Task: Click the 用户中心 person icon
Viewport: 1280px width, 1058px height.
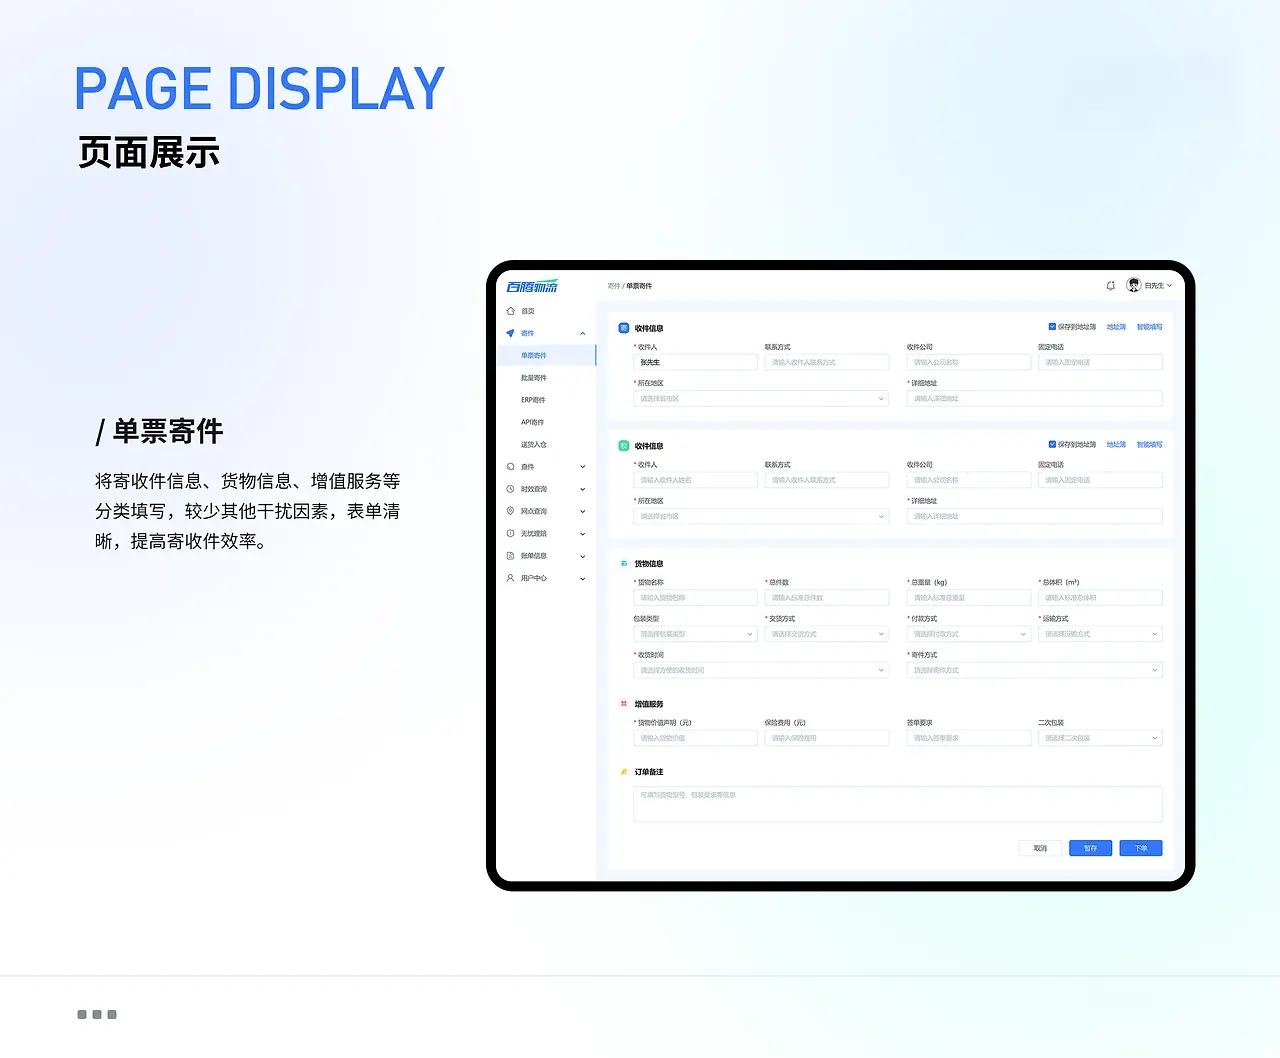Action: 511,578
